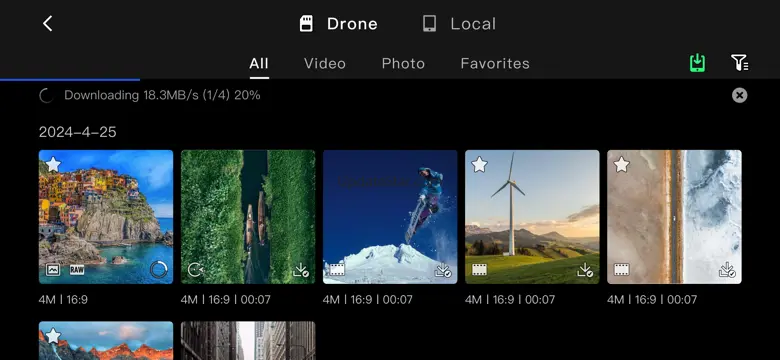Tap the download status icon on the salt lake road video
The width and height of the screenshot is (780, 360).
(727, 270)
